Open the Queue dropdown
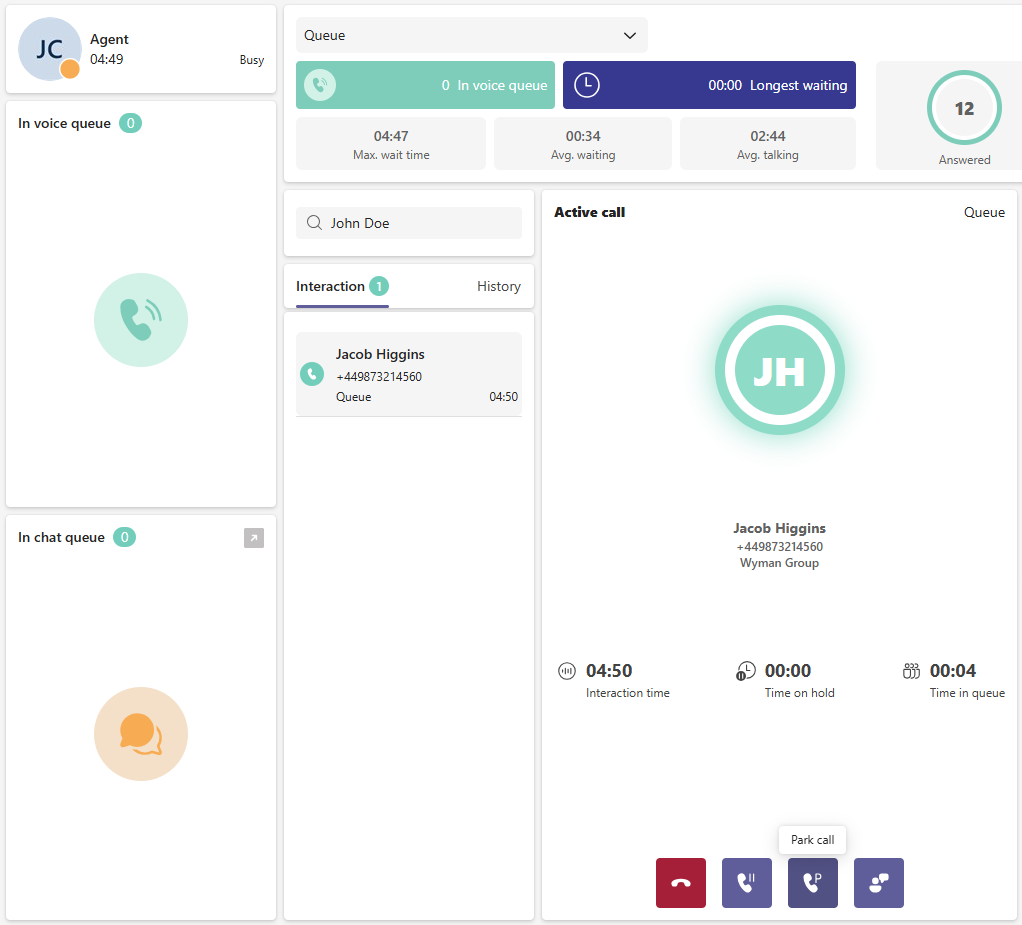1022x925 pixels. (x=471, y=35)
